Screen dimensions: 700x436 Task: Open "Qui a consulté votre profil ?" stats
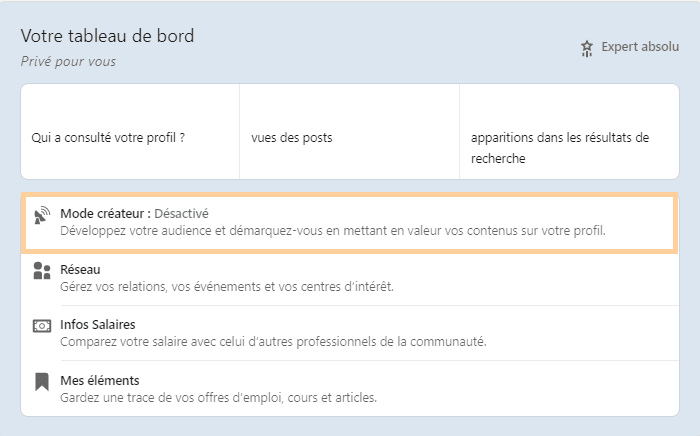(x=108, y=137)
